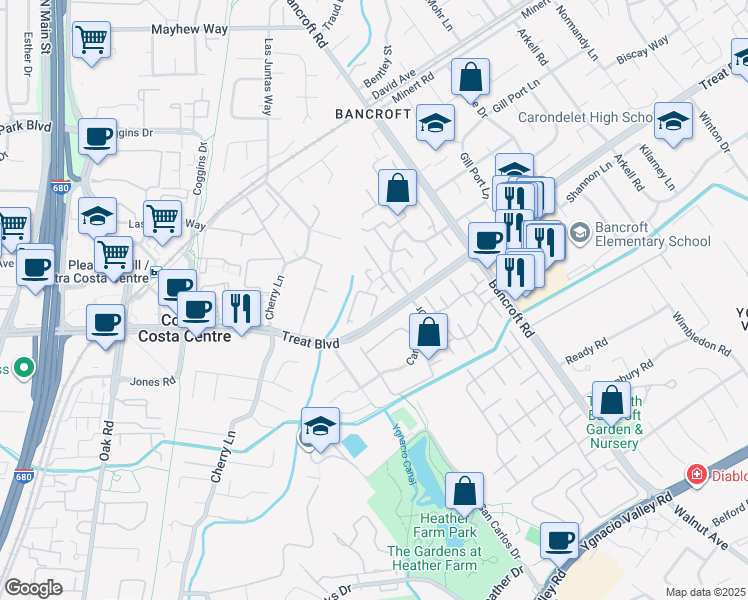748x600 pixels.
Task: Click the lower Interstate 680 shield near Oak Rd
Action: click(24, 476)
